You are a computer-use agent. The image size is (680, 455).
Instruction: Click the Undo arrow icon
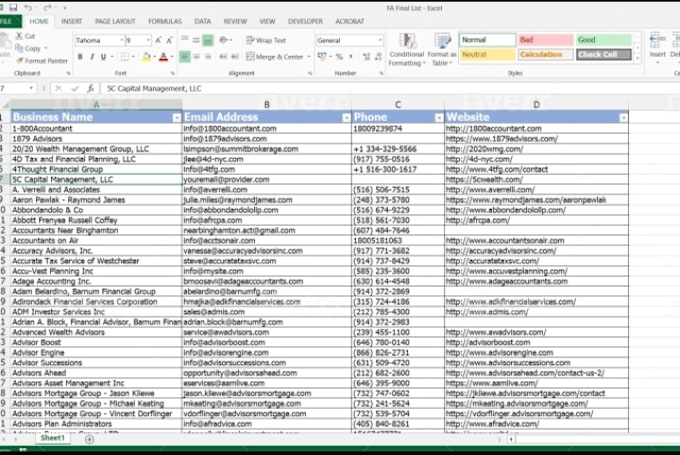[28, 7]
